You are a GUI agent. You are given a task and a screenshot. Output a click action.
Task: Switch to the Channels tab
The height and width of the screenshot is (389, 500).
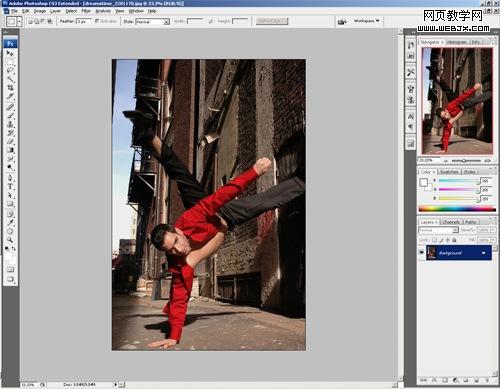tap(451, 222)
